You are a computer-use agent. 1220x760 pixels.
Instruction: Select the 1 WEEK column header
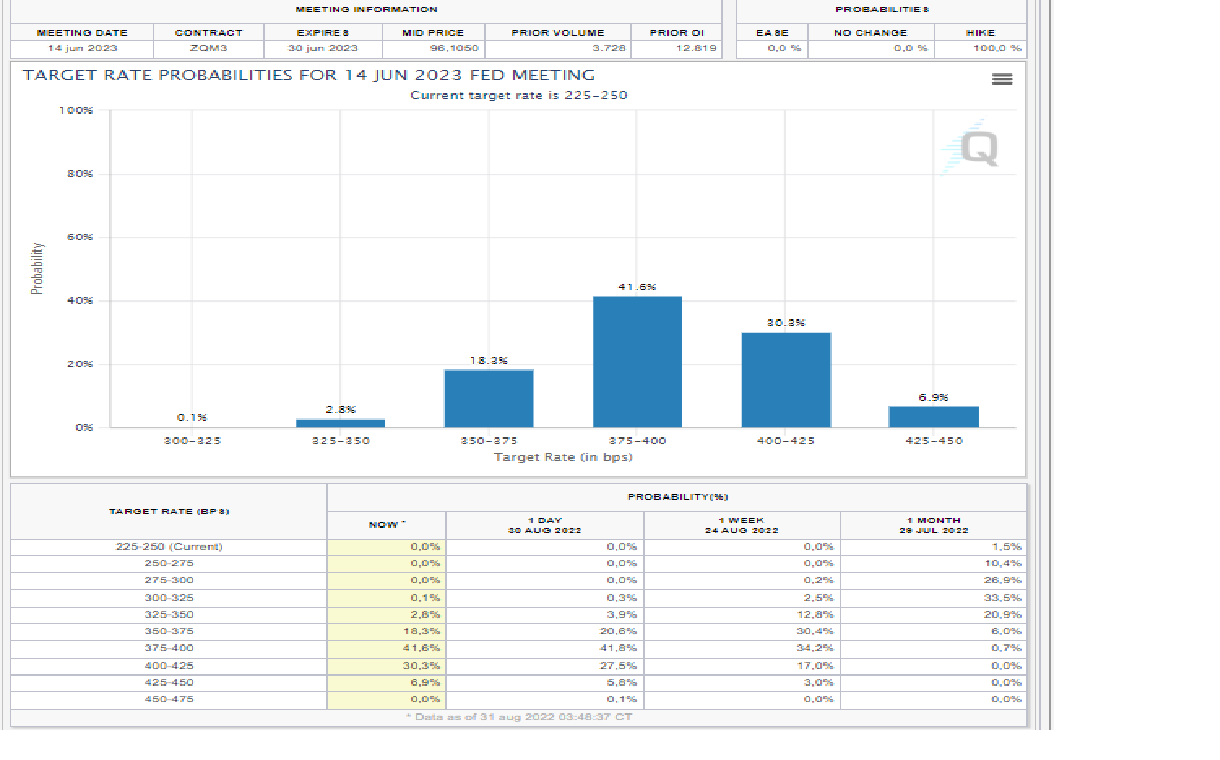click(742, 524)
